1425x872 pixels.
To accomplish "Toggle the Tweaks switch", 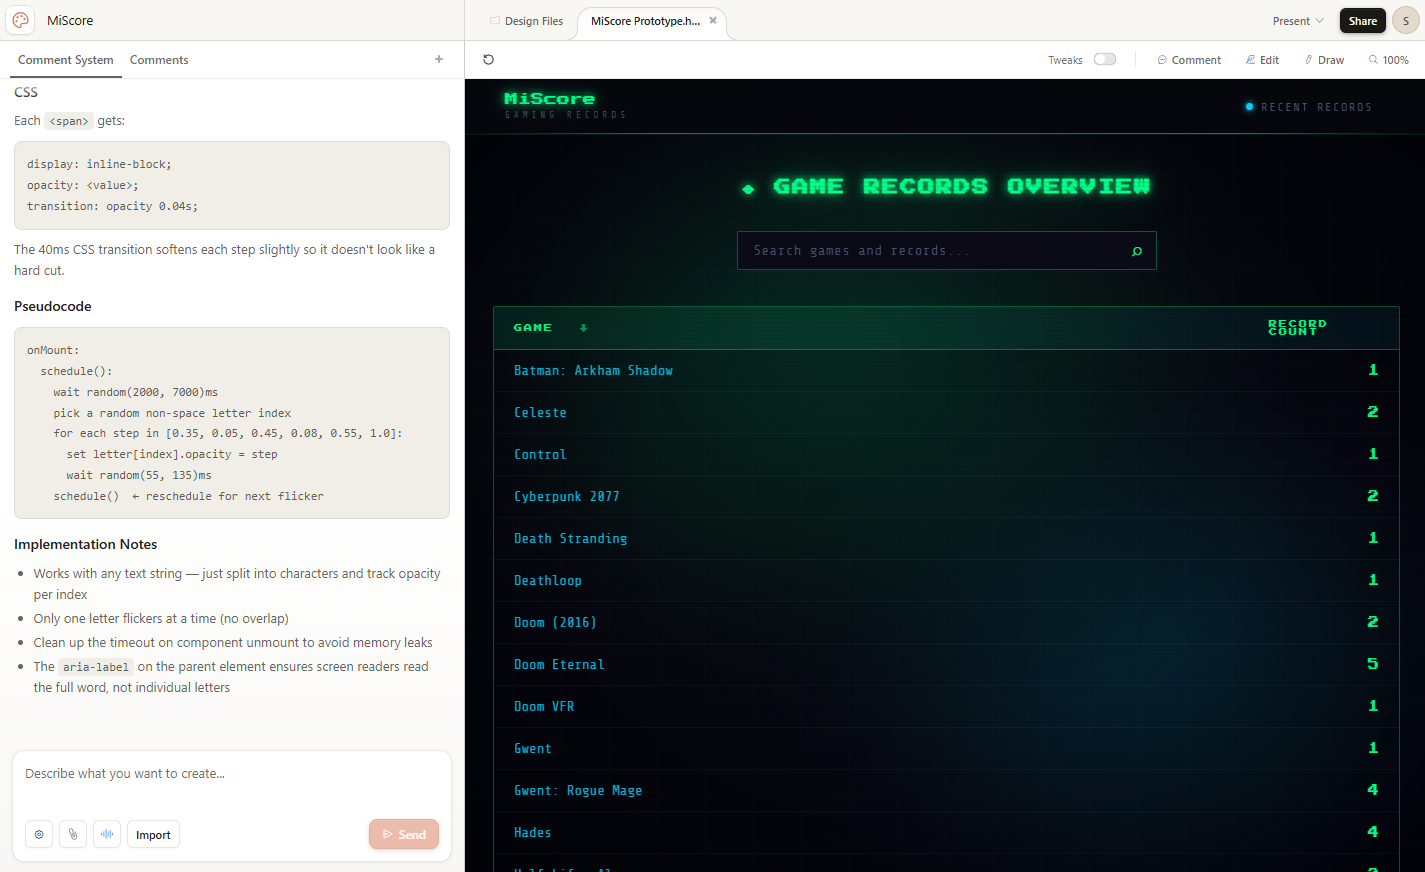I will click(1105, 59).
